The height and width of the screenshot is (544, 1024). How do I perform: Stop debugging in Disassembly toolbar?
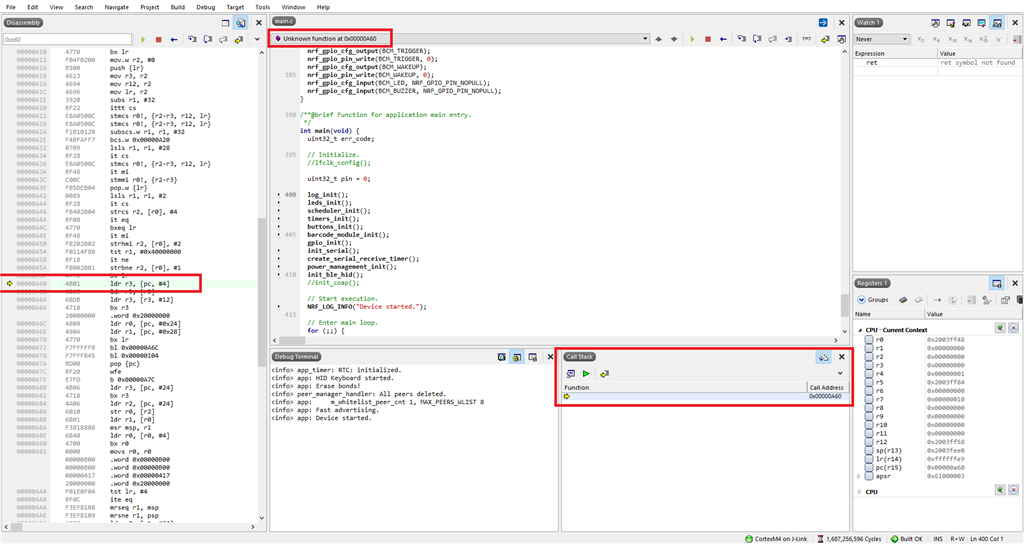(159, 39)
